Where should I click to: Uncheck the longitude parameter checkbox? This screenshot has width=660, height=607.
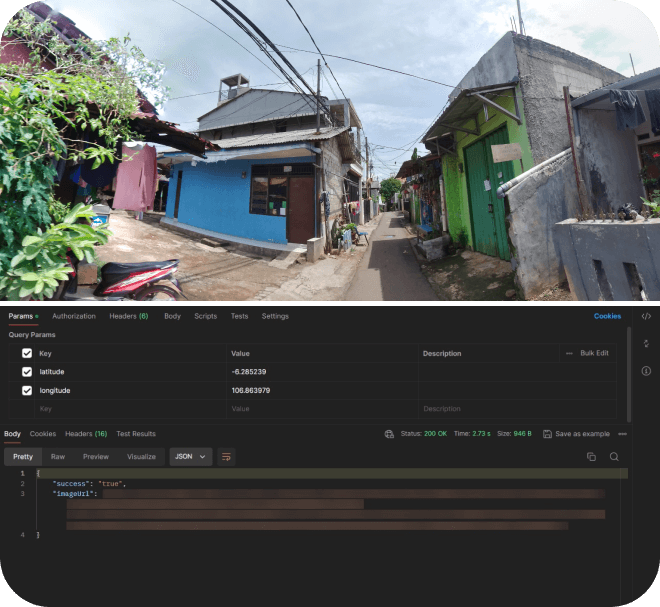click(x=27, y=390)
